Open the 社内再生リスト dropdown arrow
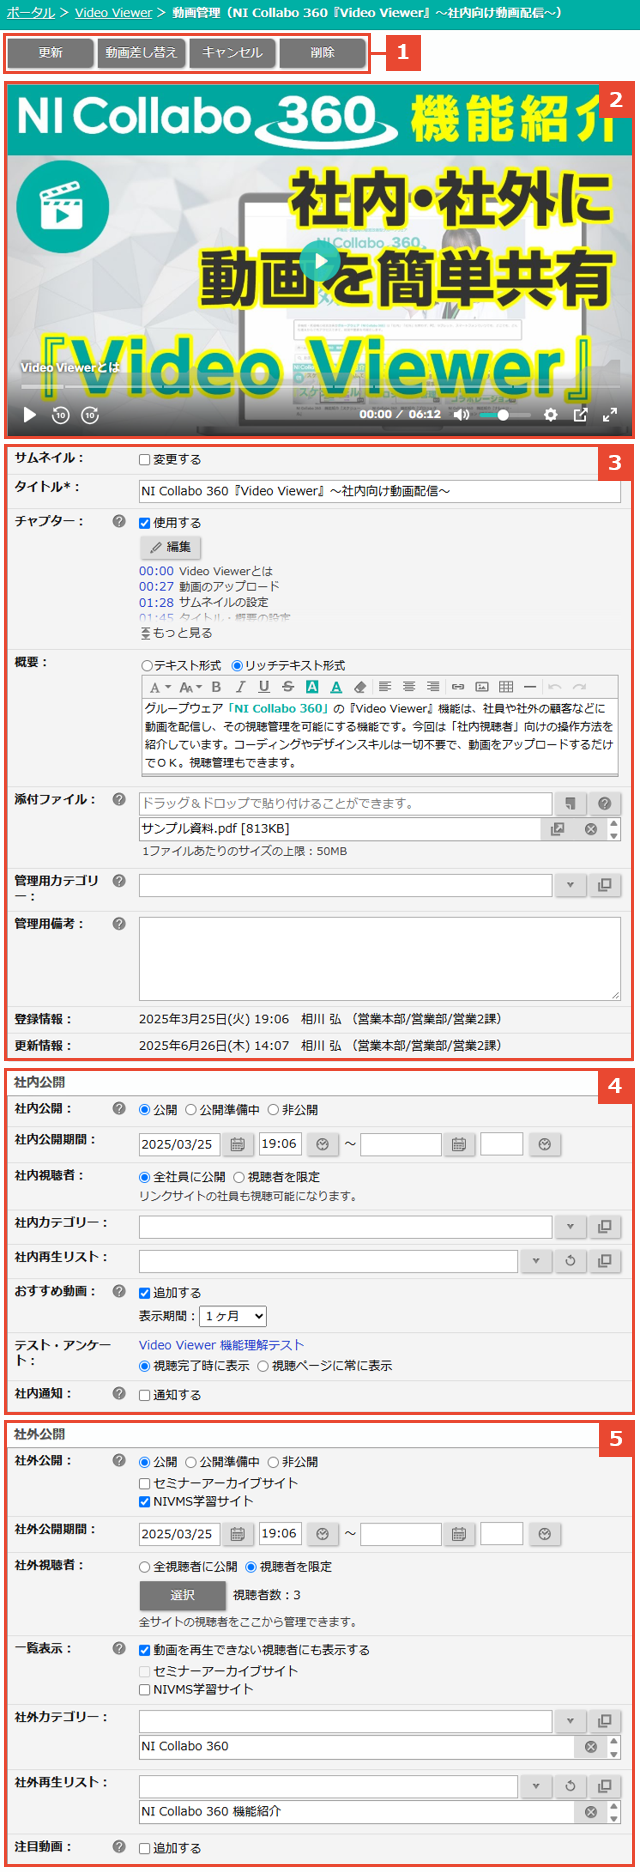 point(536,1261)
